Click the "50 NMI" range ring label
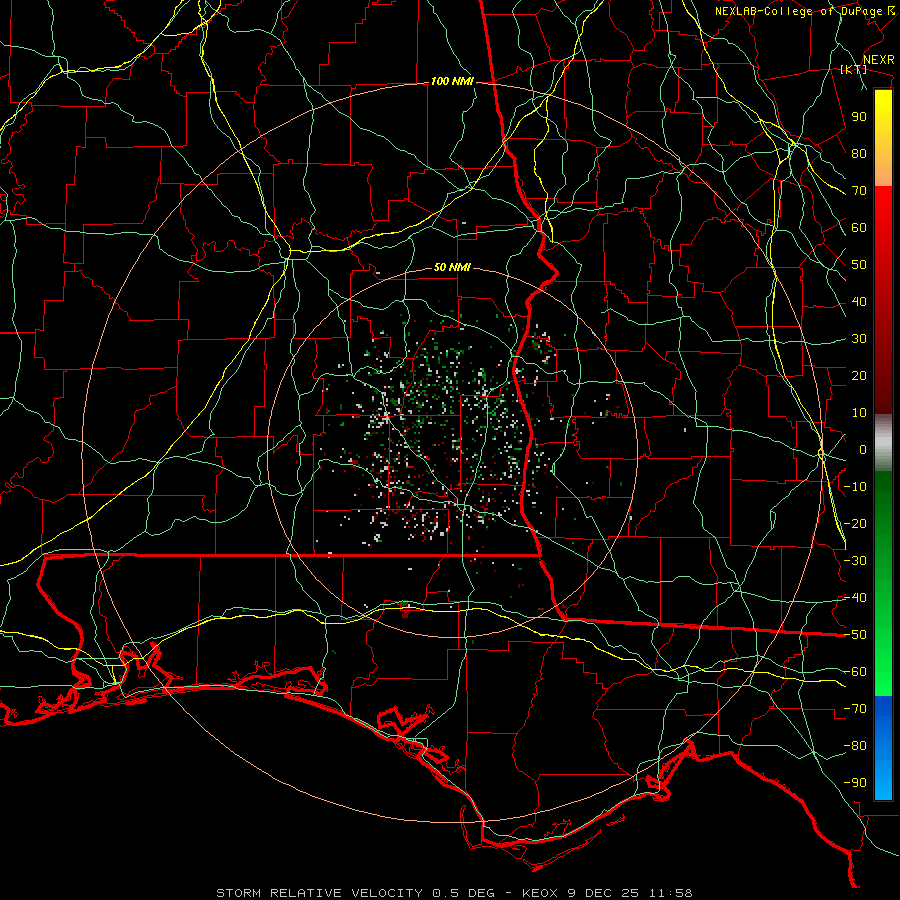The height and width of the screenshot is (900, 900). 452,267
